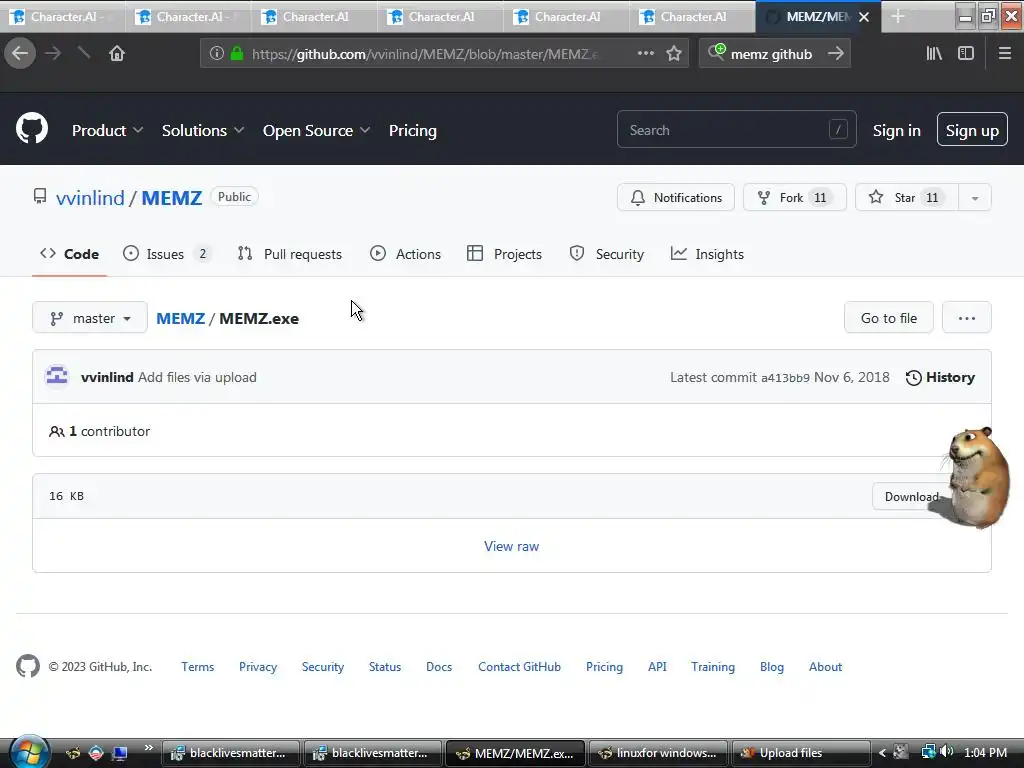Open the Firefox hamburger menu
This screenshot has height=768, width=1024.
point(1005,54)
